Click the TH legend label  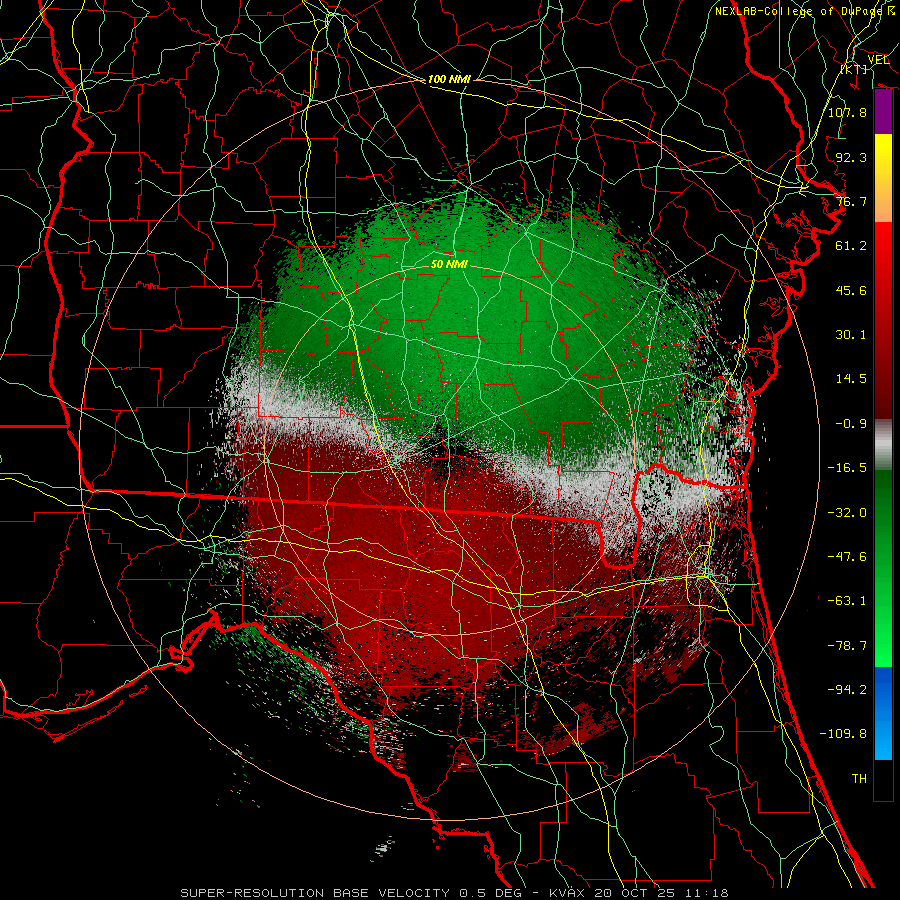(x=859, y=779)
